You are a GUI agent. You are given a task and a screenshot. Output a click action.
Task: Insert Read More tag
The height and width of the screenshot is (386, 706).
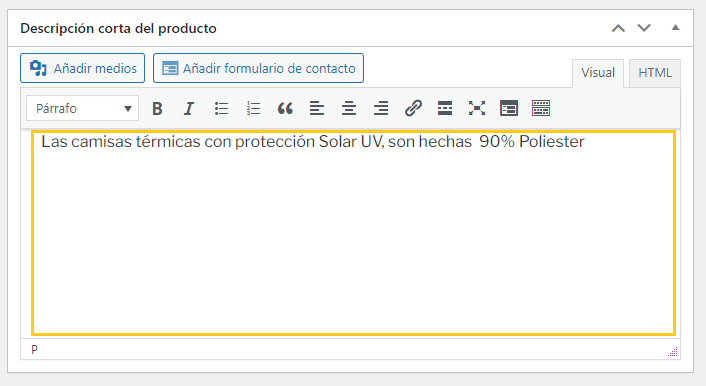pyautogui.click(x=445, y=109)
